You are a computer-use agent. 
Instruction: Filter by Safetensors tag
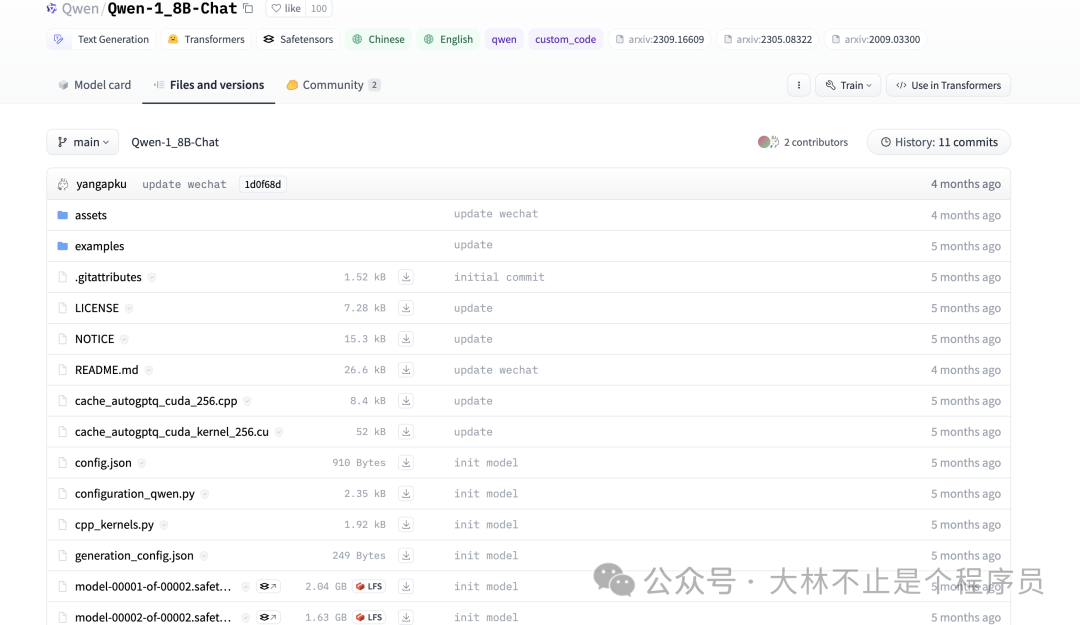point(298,39)
